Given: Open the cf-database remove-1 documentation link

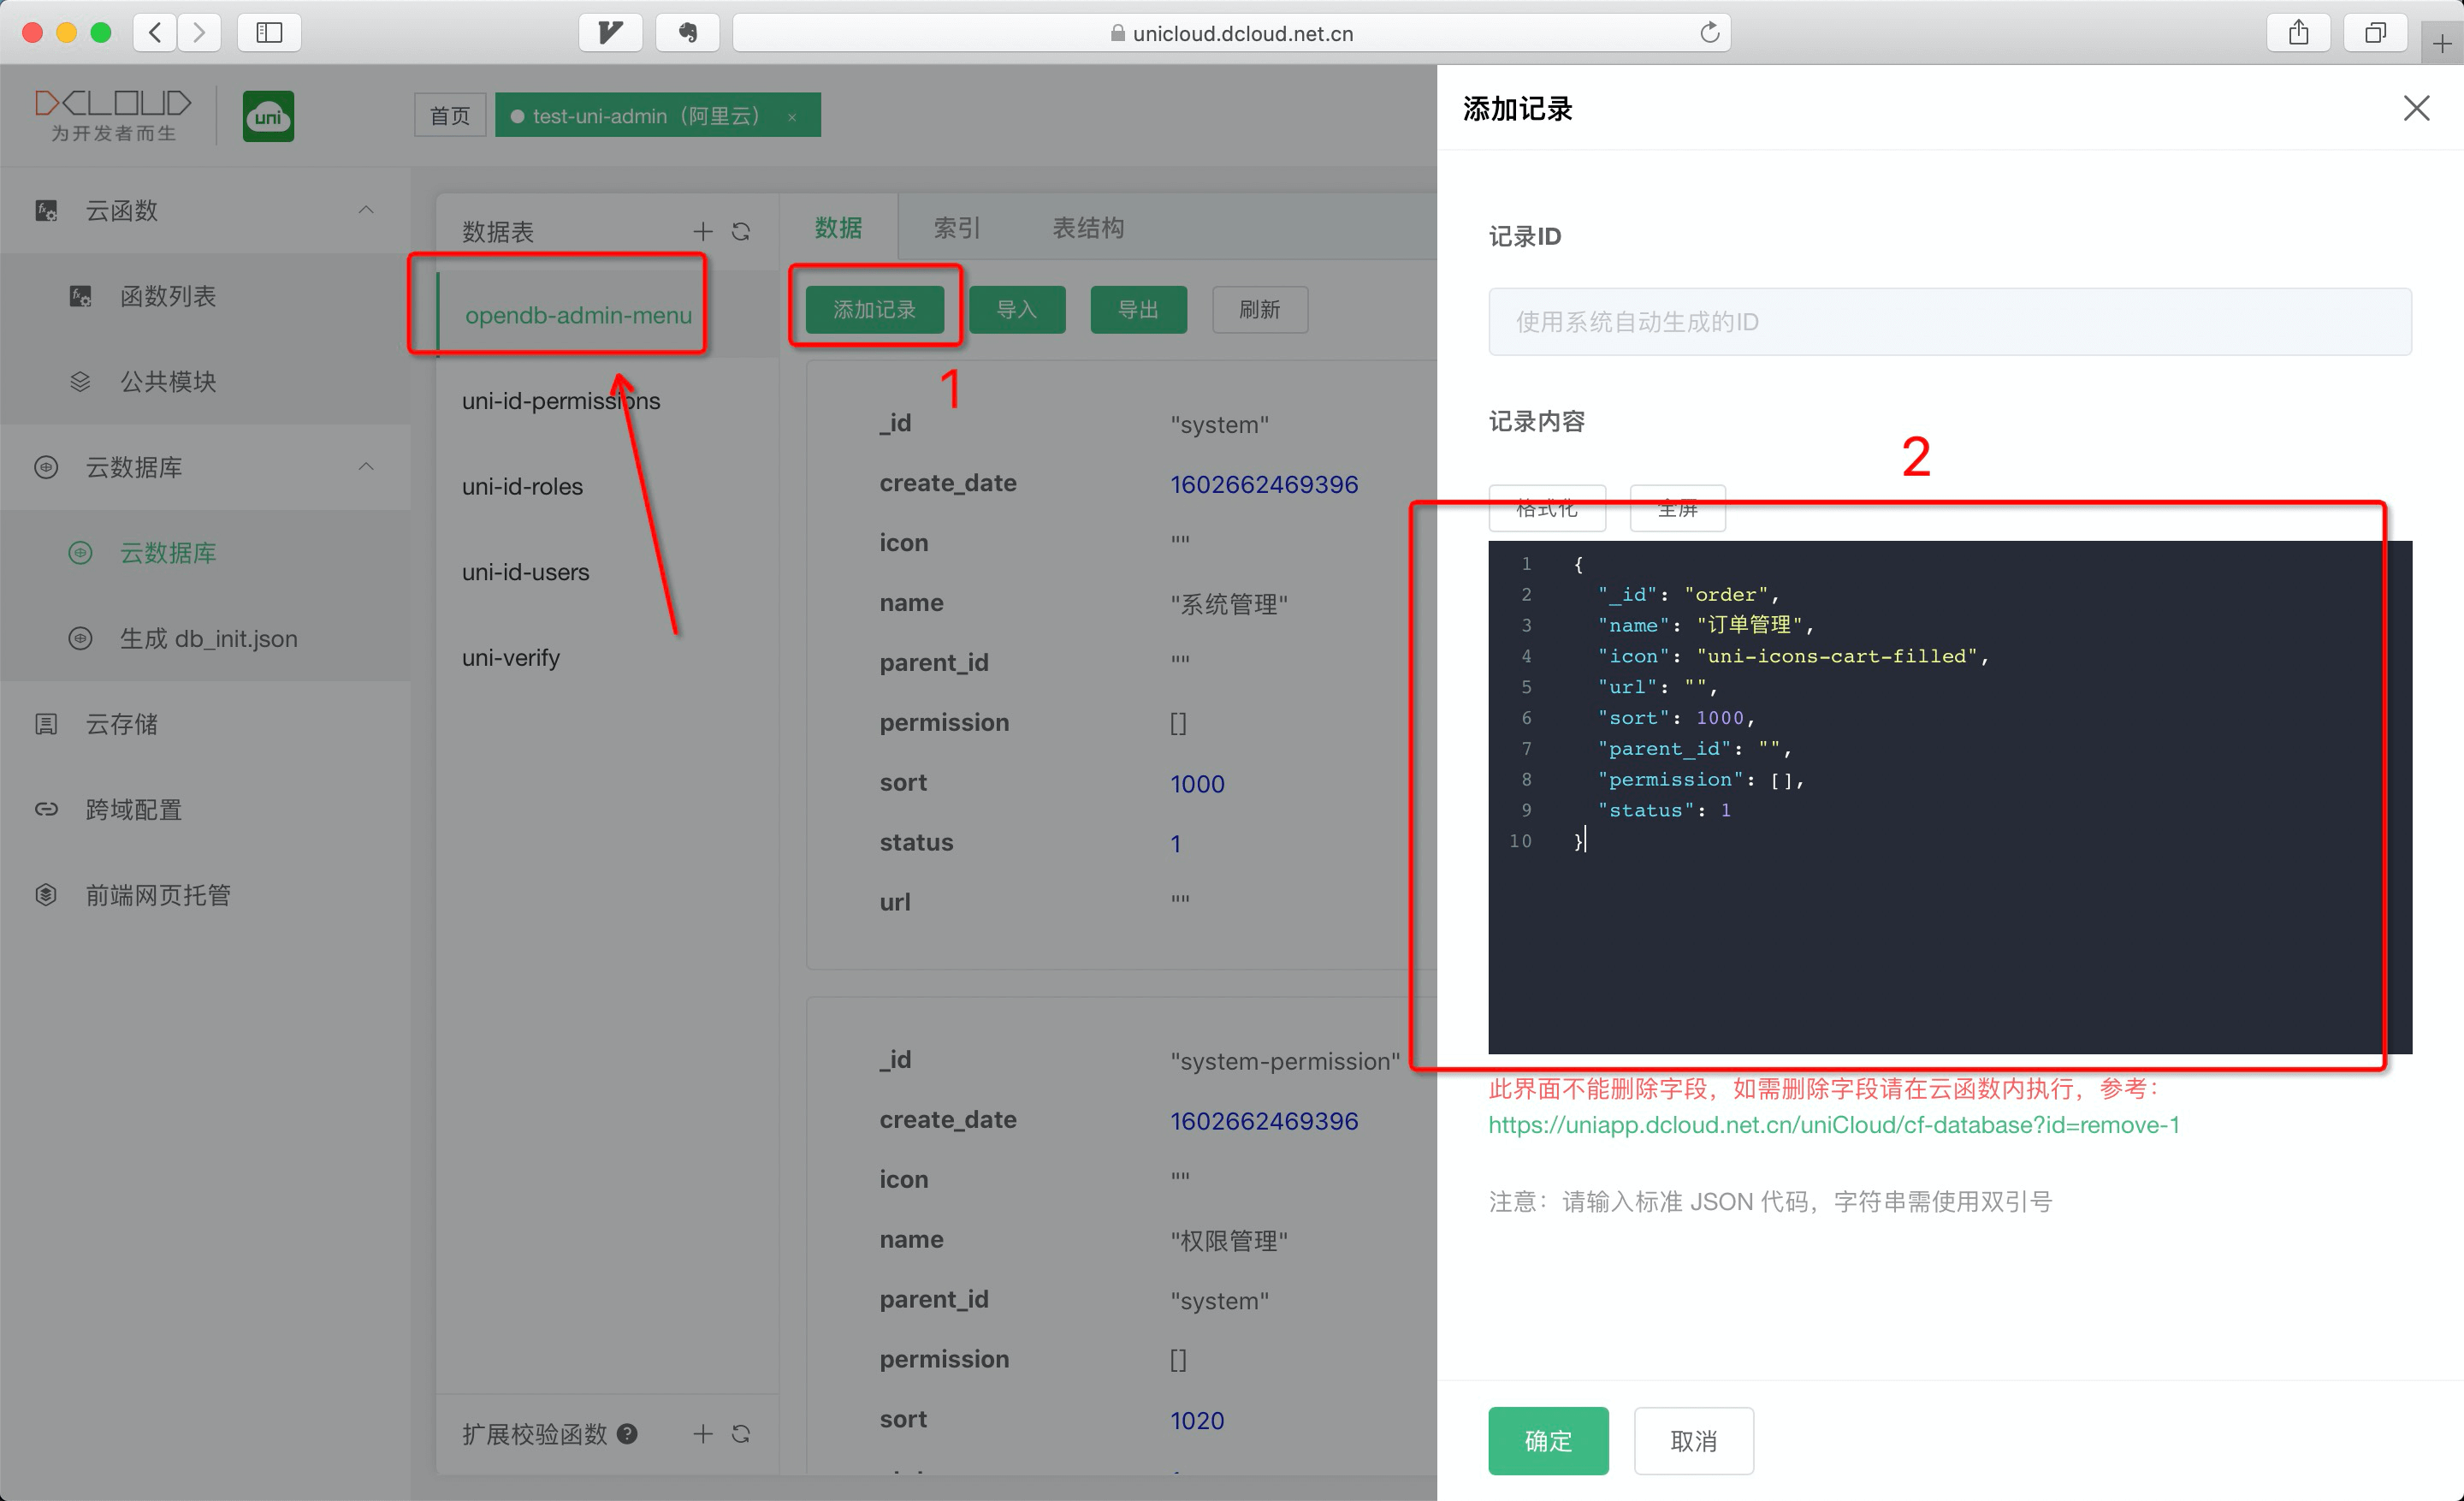Looking at the screenshot, I should tap(1834, 1125).
